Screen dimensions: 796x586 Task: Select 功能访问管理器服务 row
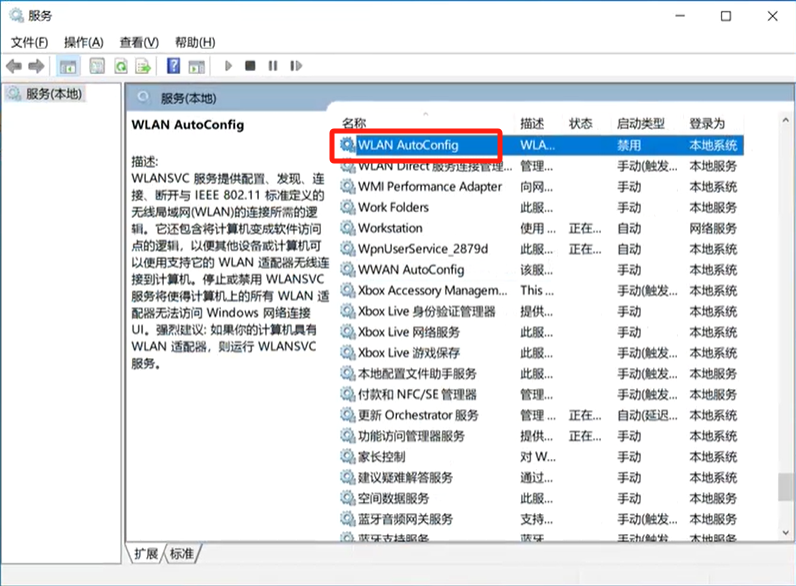tap(541, 436)
